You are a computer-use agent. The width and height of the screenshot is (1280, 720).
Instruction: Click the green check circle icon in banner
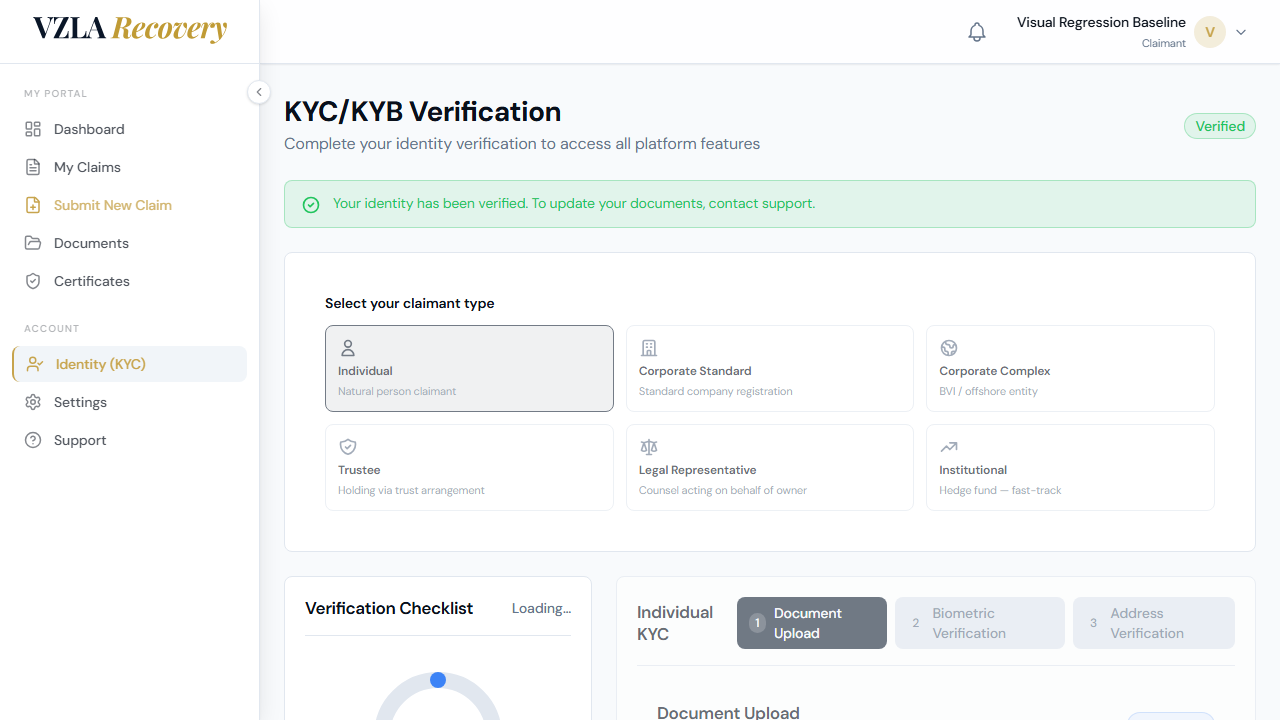pos(311,204)
